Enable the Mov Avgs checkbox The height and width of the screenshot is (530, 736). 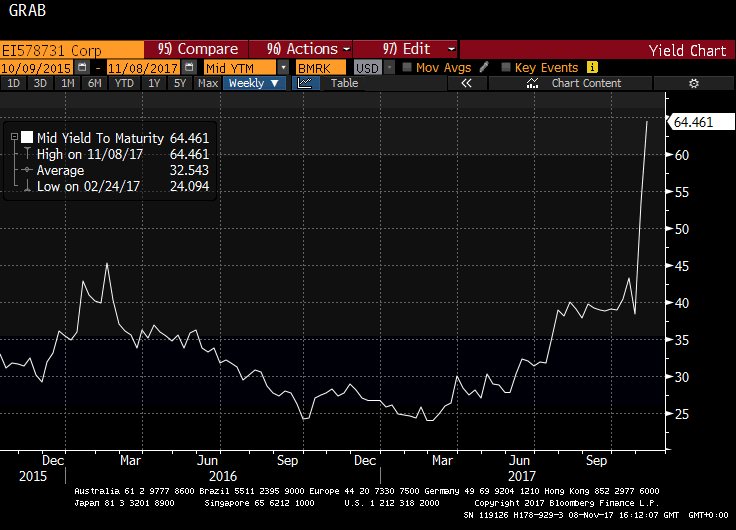[407, 67]
